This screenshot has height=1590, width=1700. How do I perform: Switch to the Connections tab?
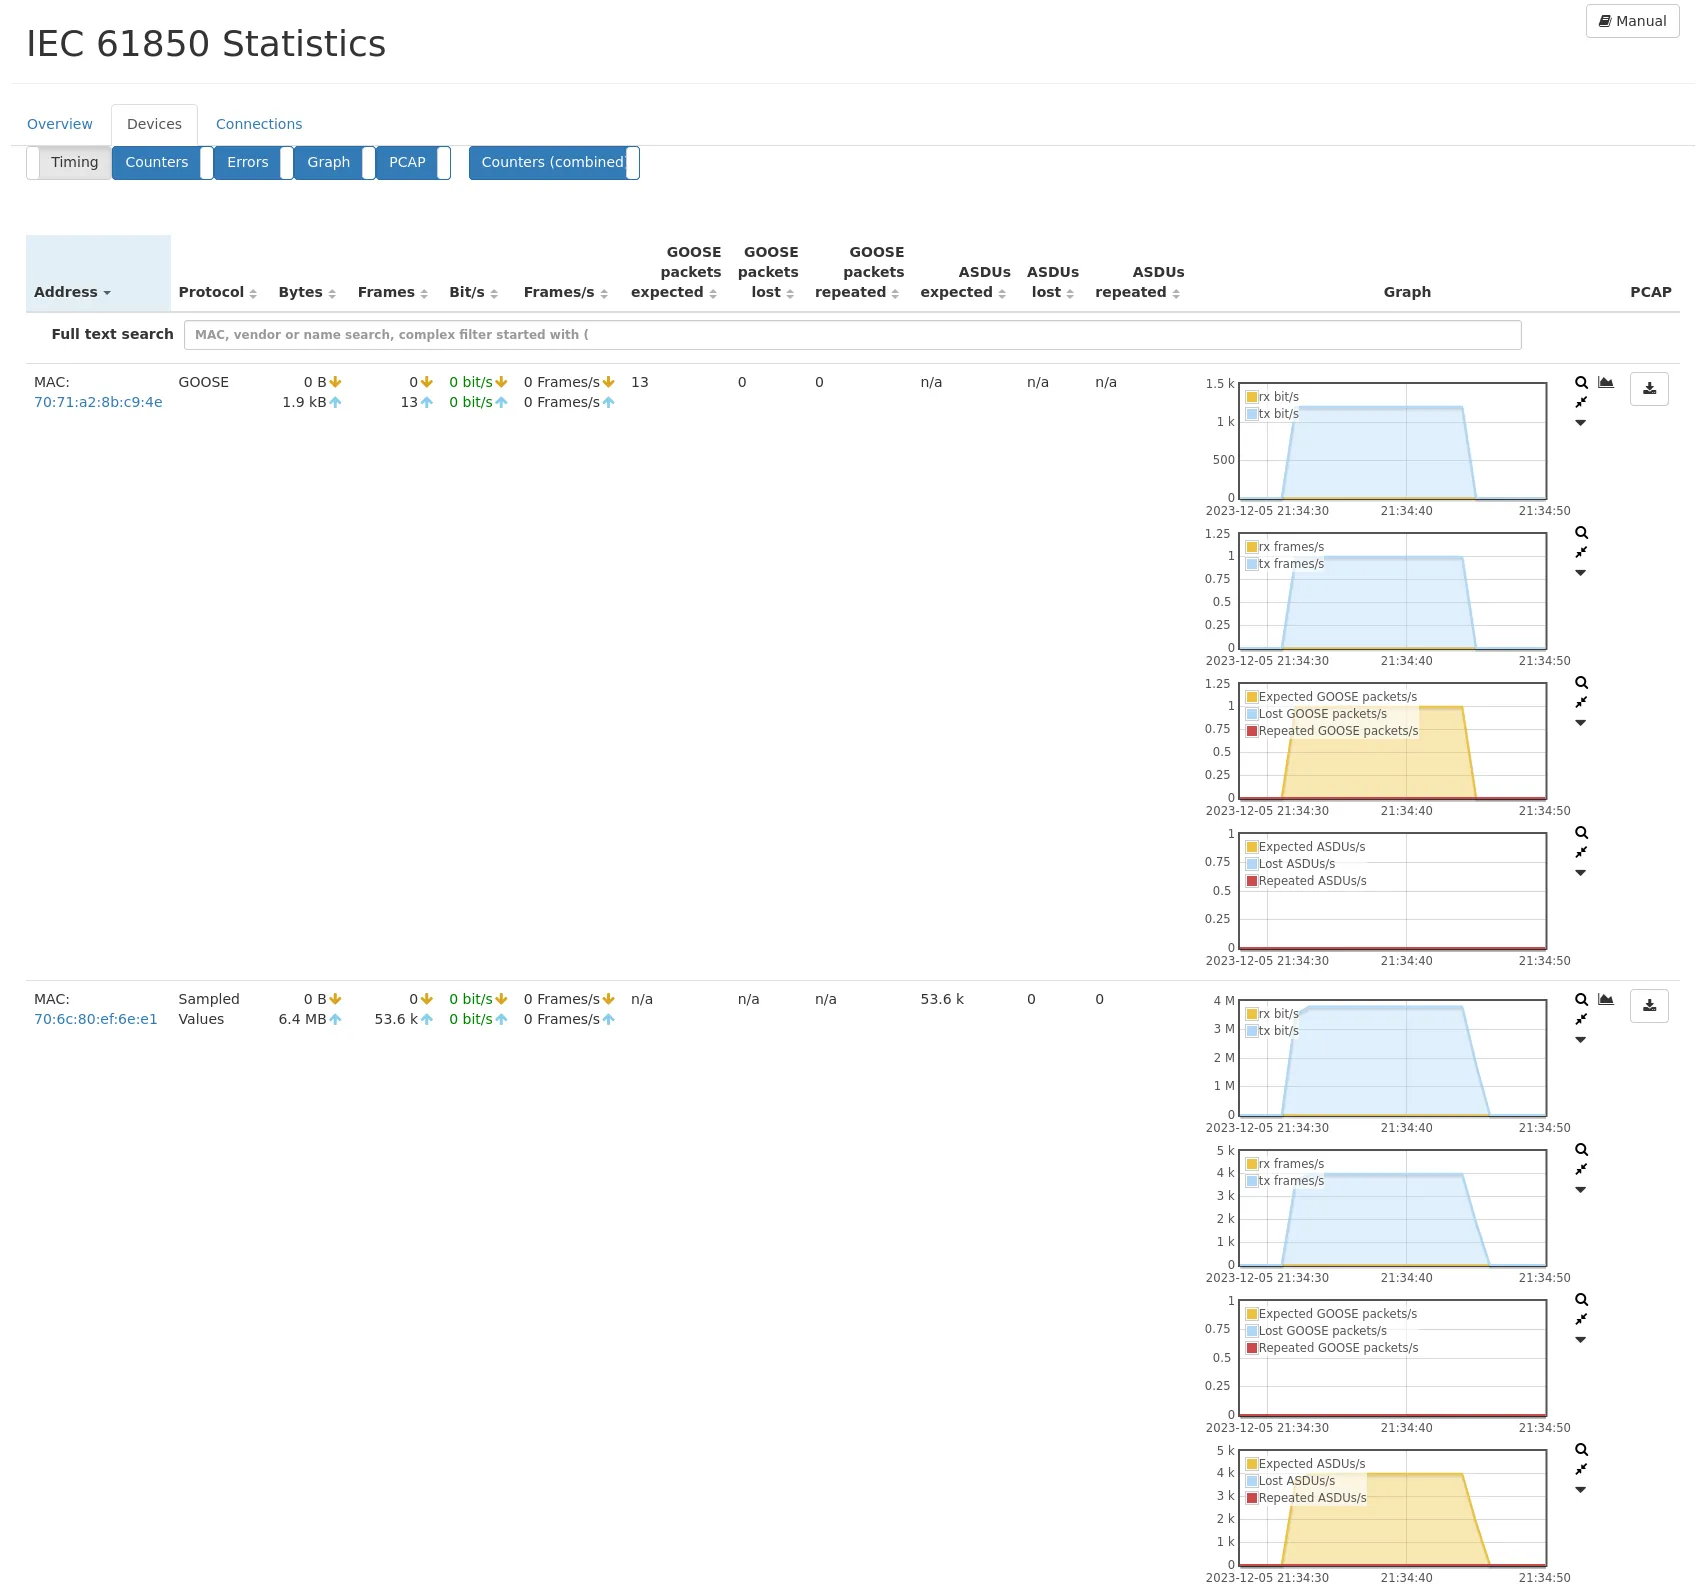pyautogui.click(x=259, y=124)
